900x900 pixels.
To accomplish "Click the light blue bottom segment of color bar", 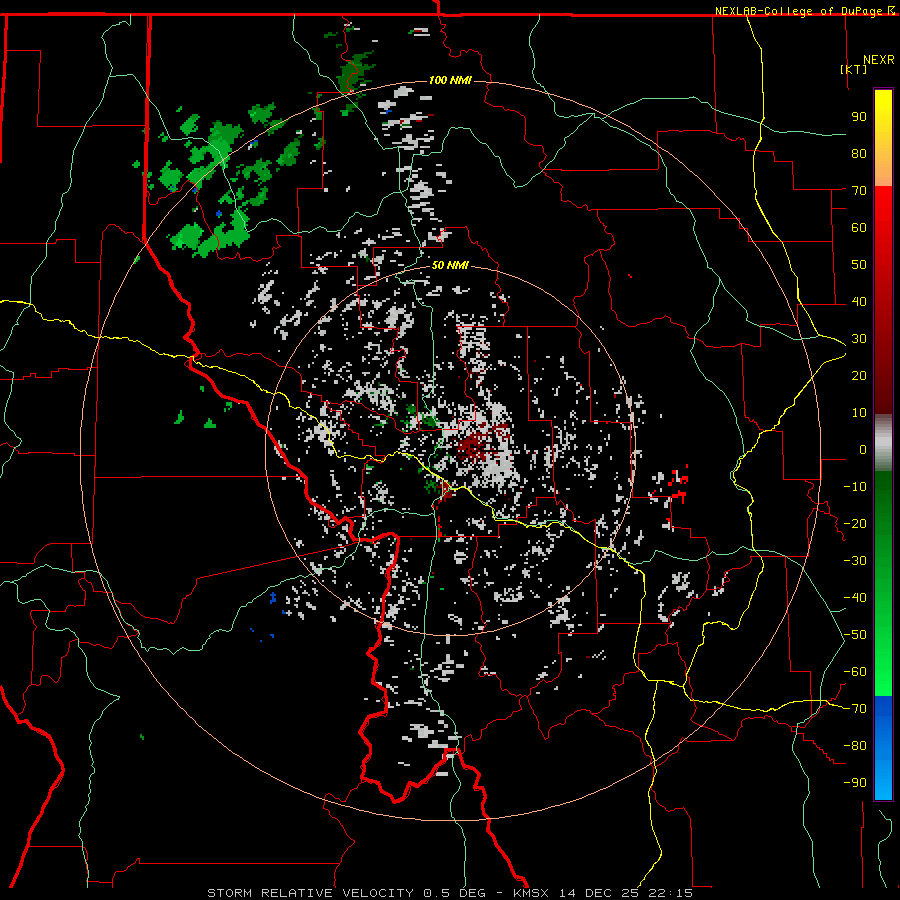I will coord(883,775).
